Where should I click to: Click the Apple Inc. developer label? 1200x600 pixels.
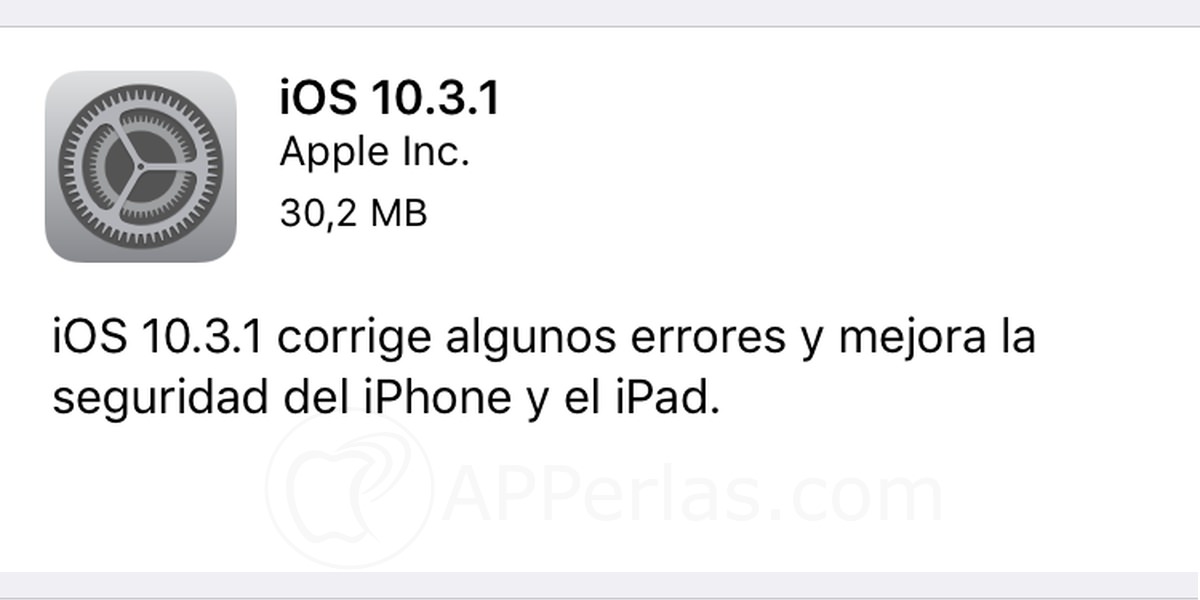[x=374, y=153]
